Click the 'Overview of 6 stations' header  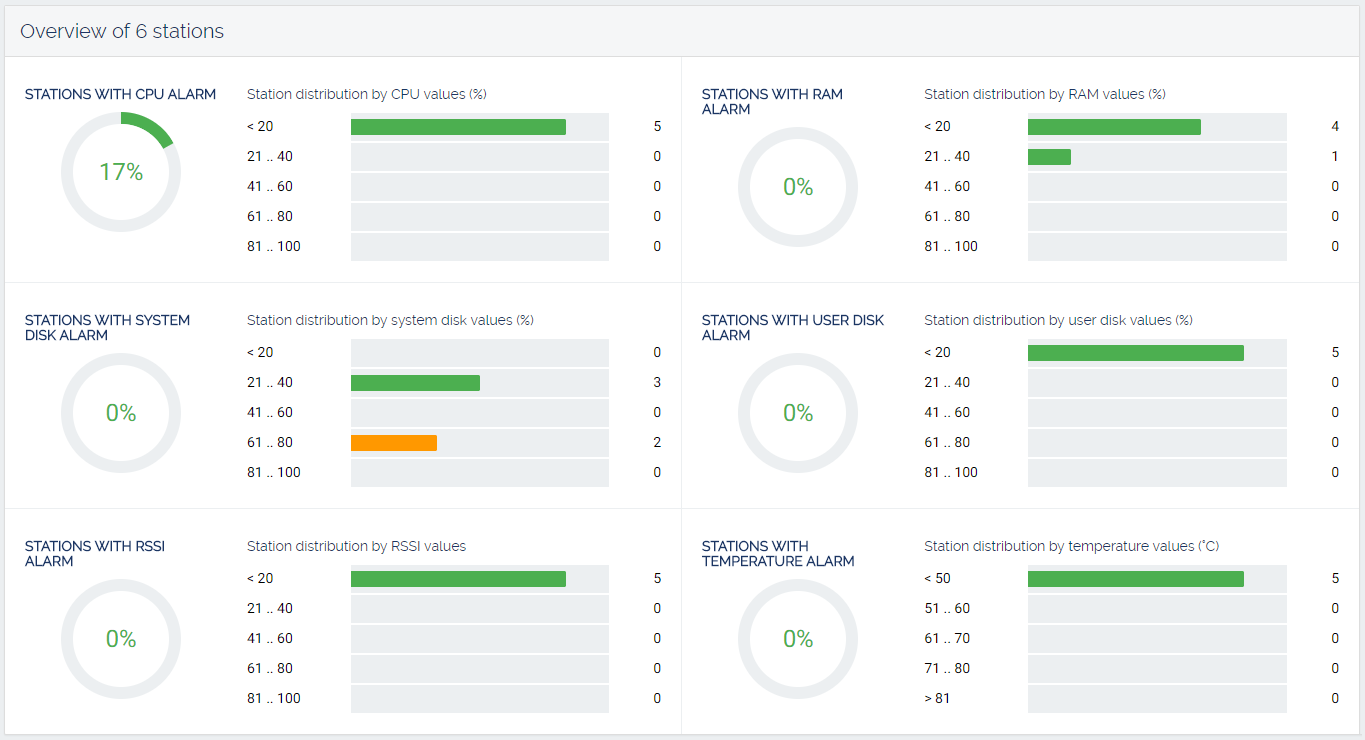[122, 32]
